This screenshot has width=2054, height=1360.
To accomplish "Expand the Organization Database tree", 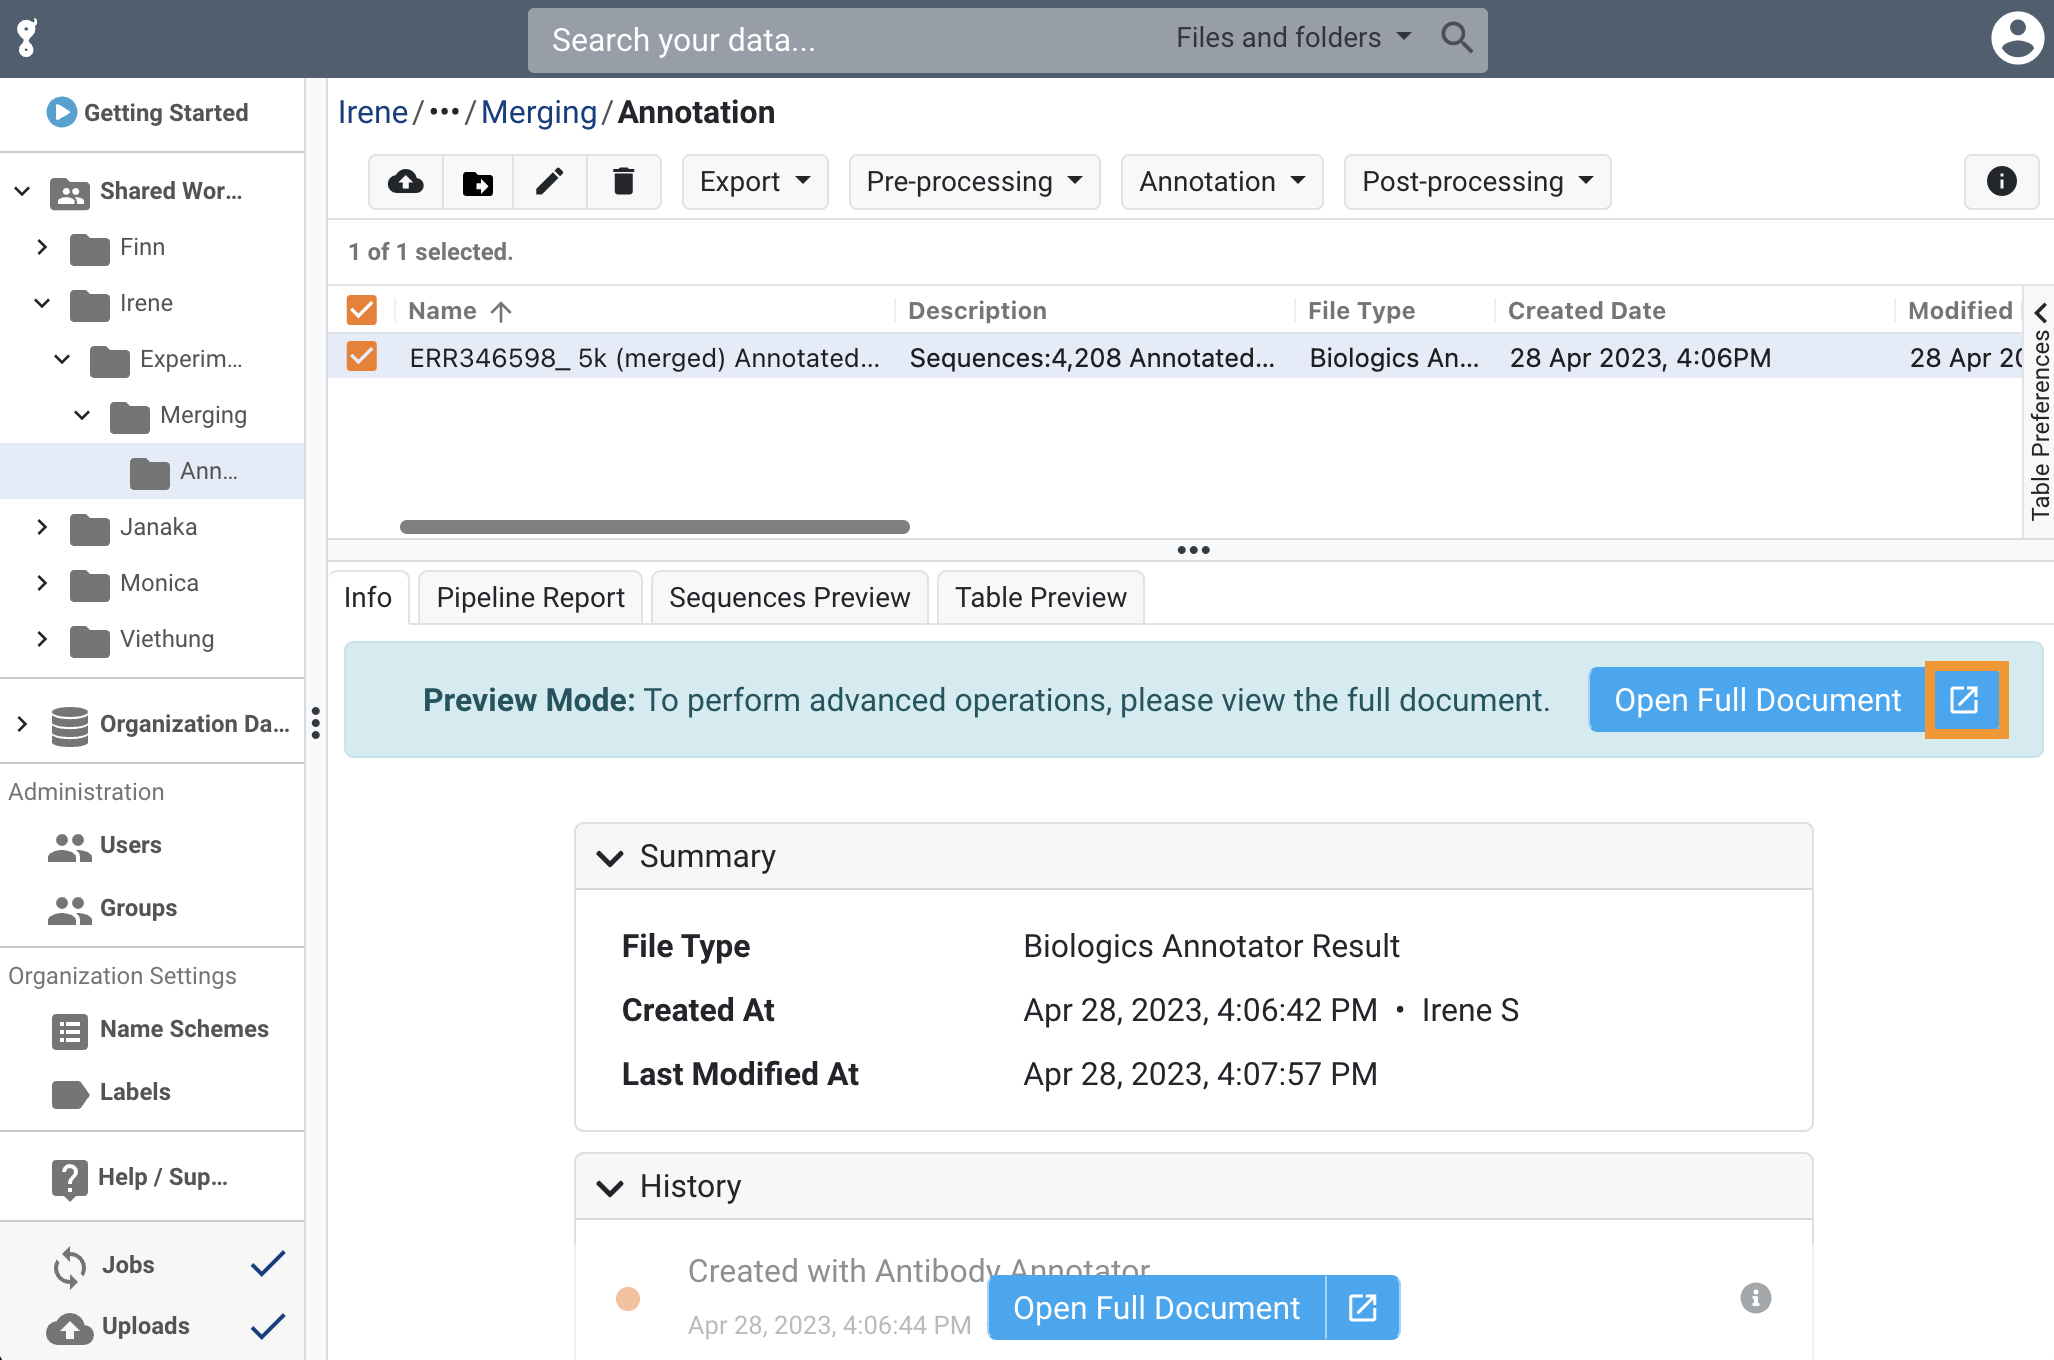I will coord(22,724).
